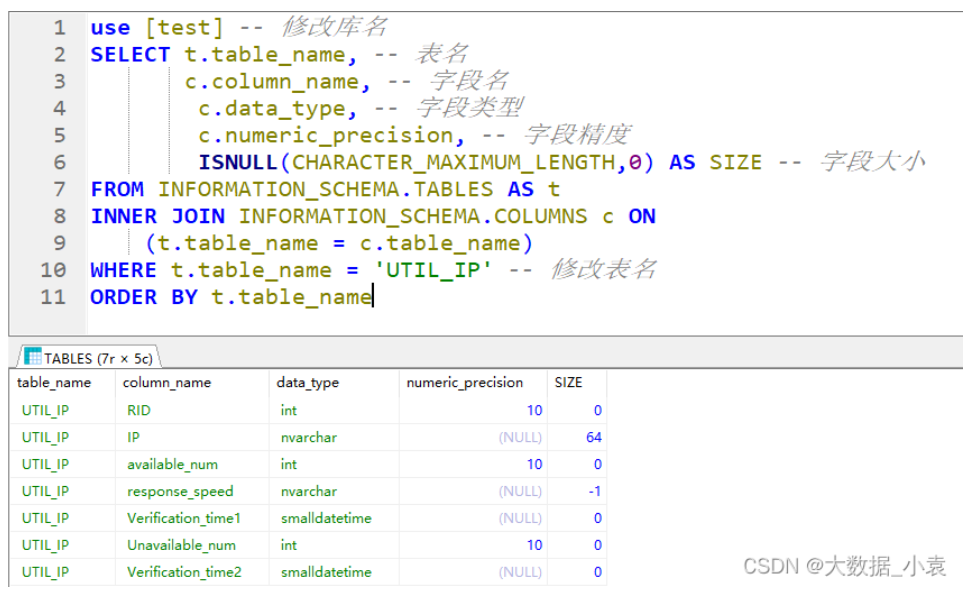Click the CSDN 大数据_小袁 watermark link
The width and height of the screenshot is (971, 607).
click(x=844, y=564)
